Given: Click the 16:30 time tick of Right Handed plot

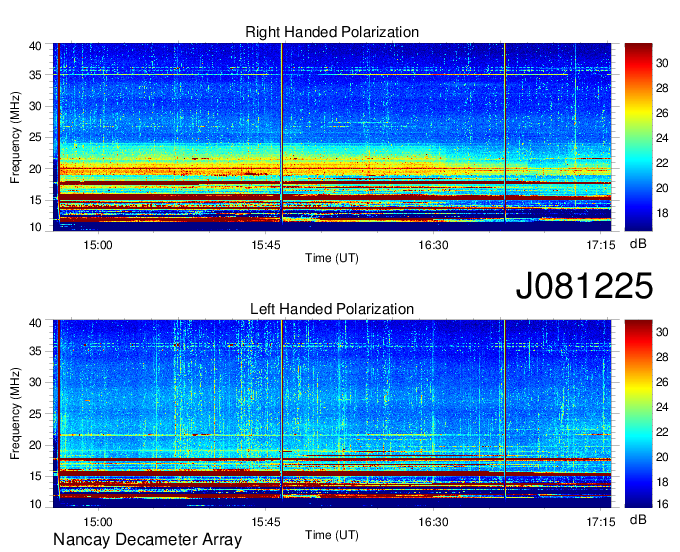Looking at the screenshot, I should click(x=433, y=245).
